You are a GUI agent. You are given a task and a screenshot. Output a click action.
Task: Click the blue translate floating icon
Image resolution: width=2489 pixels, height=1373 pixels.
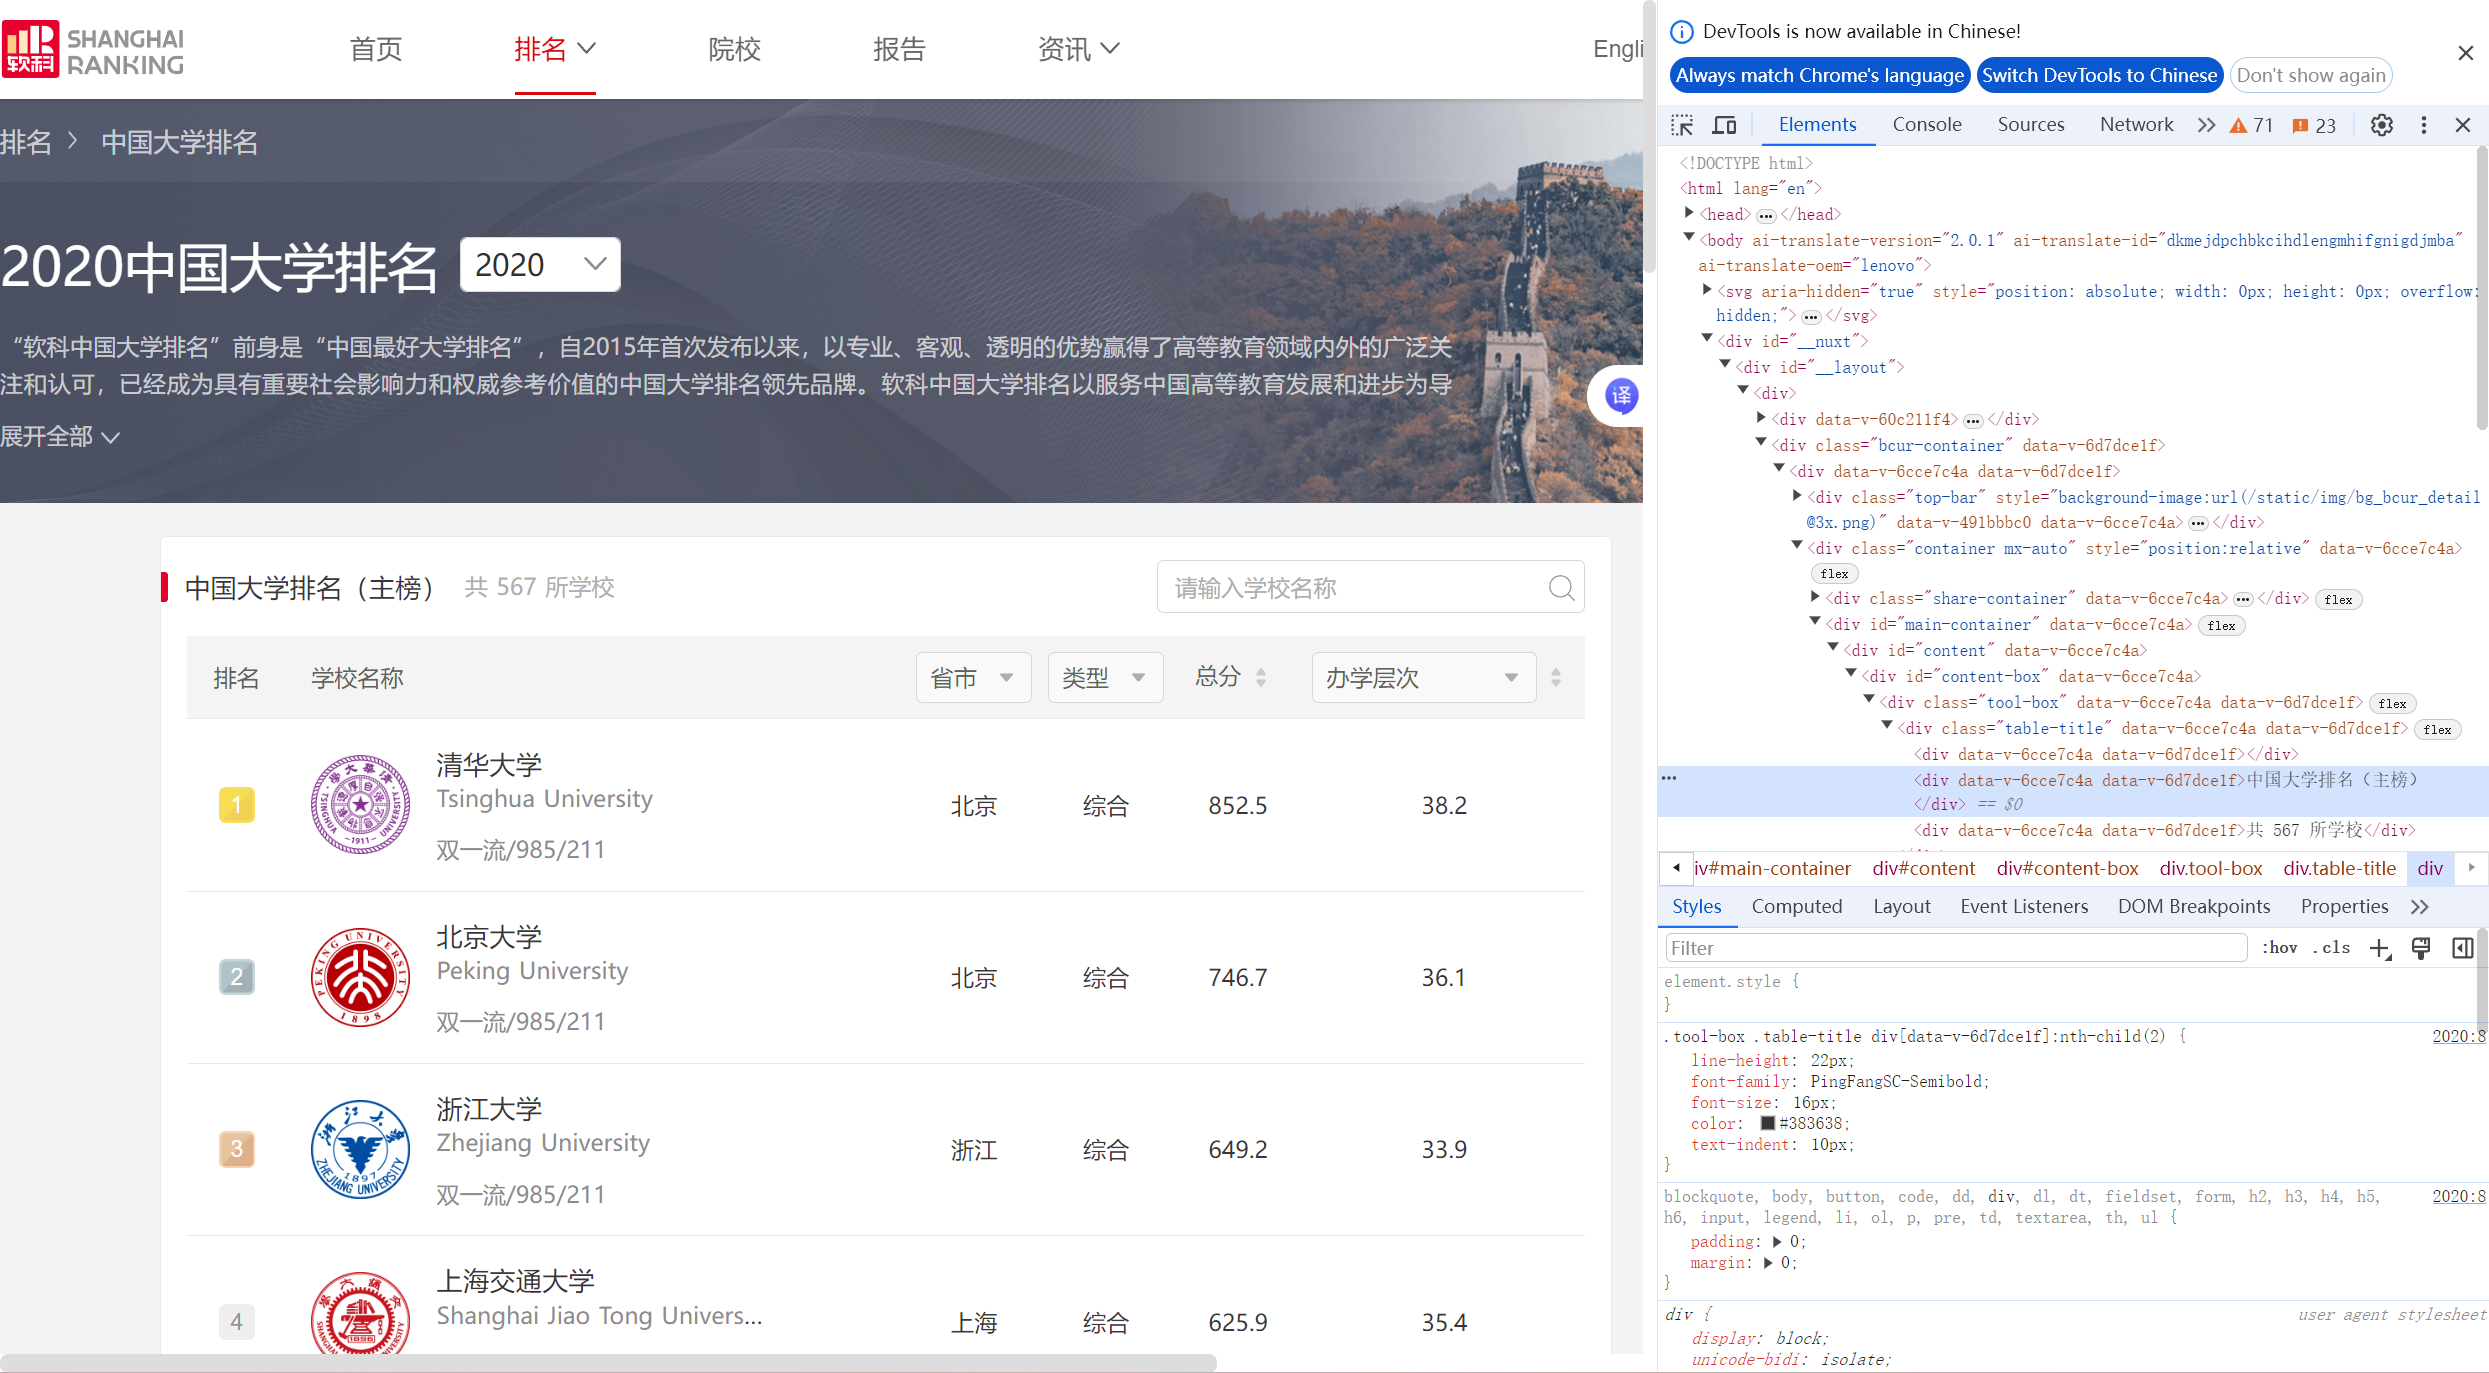click(1621, 396)
